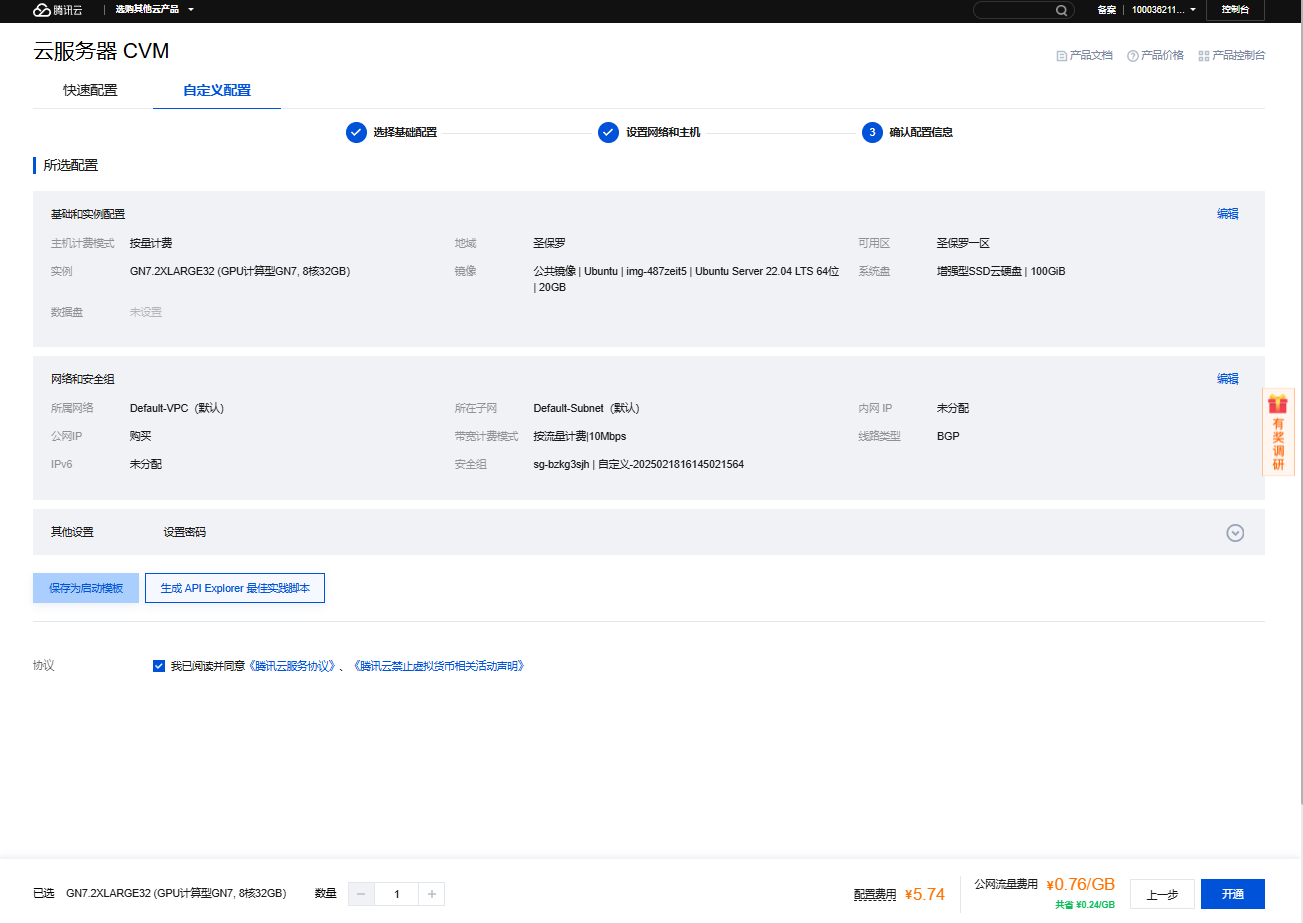Click the Default-Subnet value
The height and width of the screenshot is (923, 1303).
tap(586, 408)
